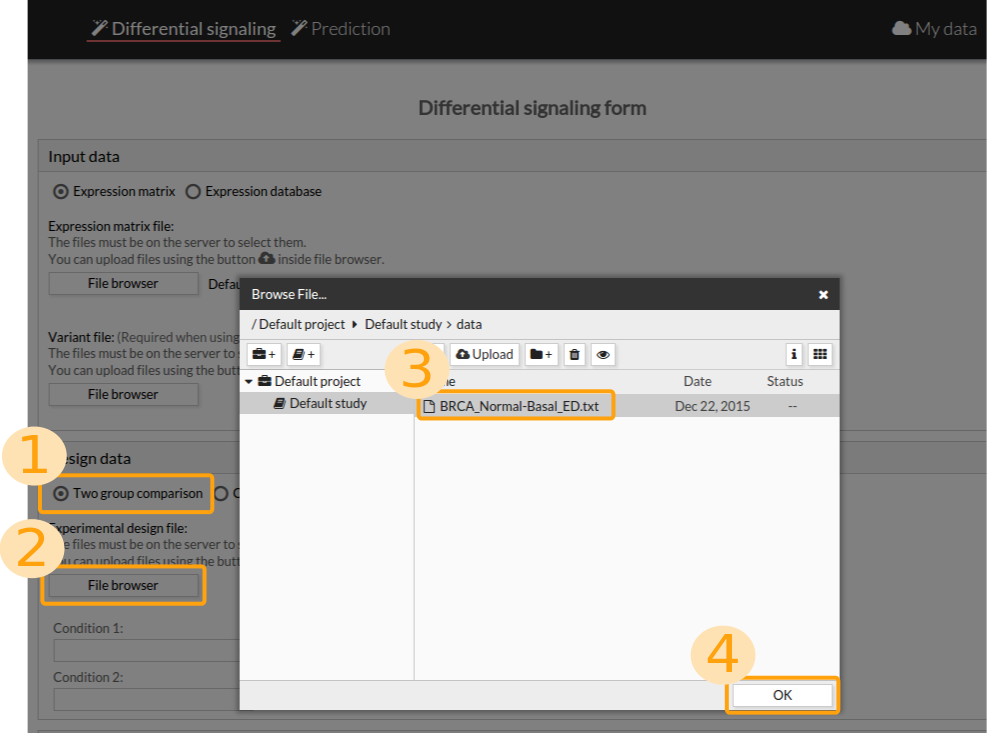Switch to grid view icon
This screenshot has width=987, height=733.
coord(820,354)
